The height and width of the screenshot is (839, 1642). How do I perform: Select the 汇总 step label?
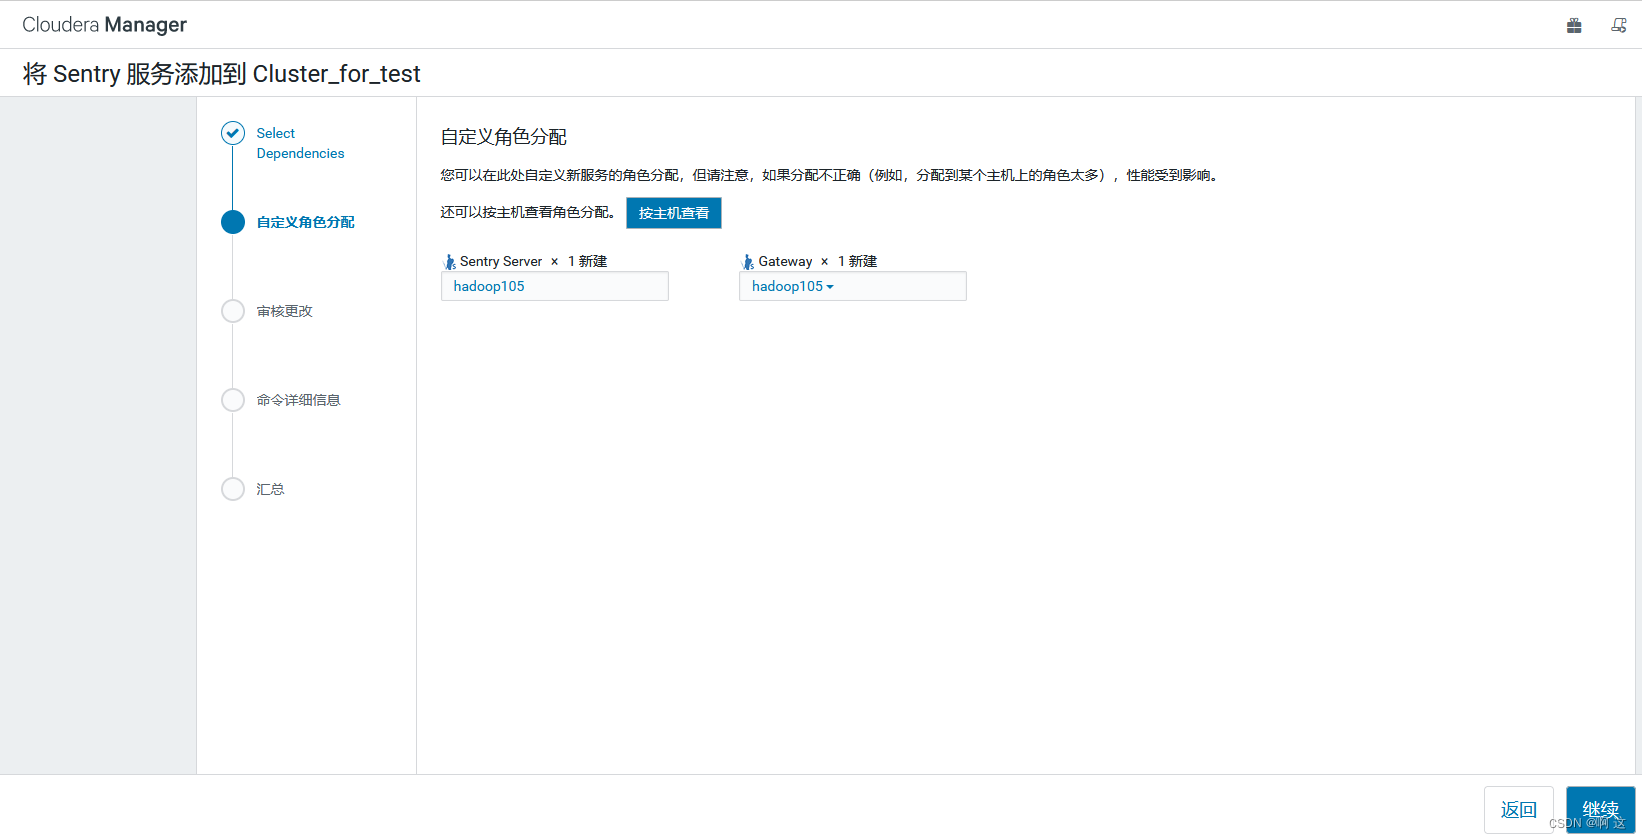(x=270, y=489)
